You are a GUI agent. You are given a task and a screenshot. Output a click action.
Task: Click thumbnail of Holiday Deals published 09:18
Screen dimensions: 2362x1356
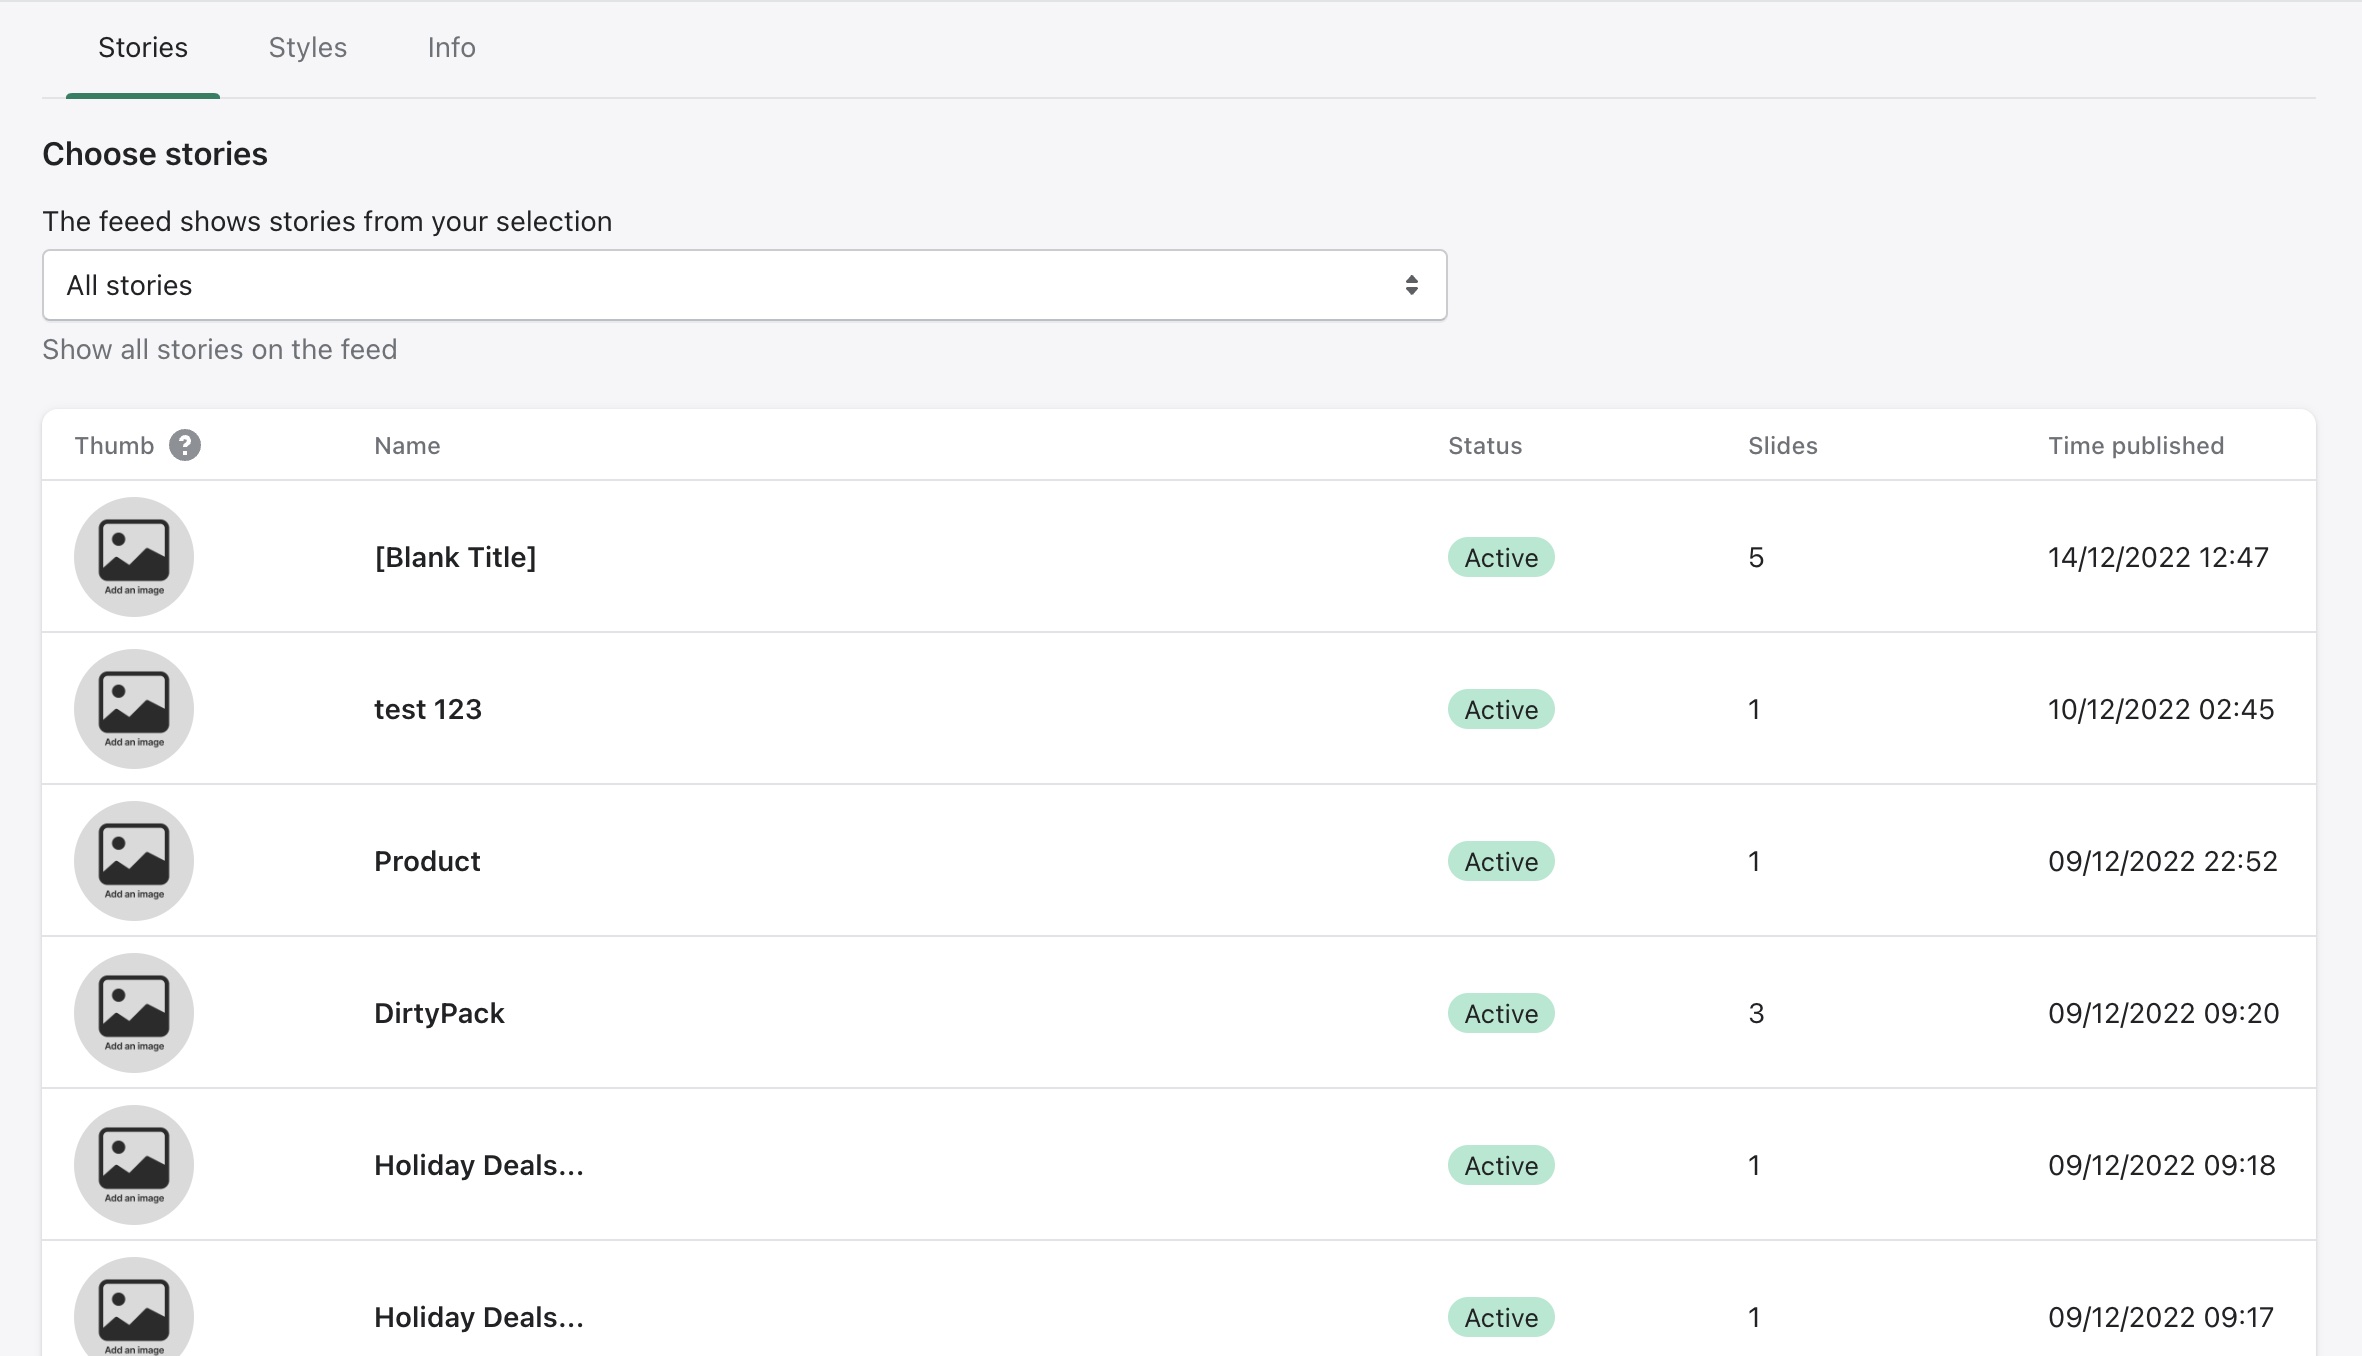click(134, 1165)
